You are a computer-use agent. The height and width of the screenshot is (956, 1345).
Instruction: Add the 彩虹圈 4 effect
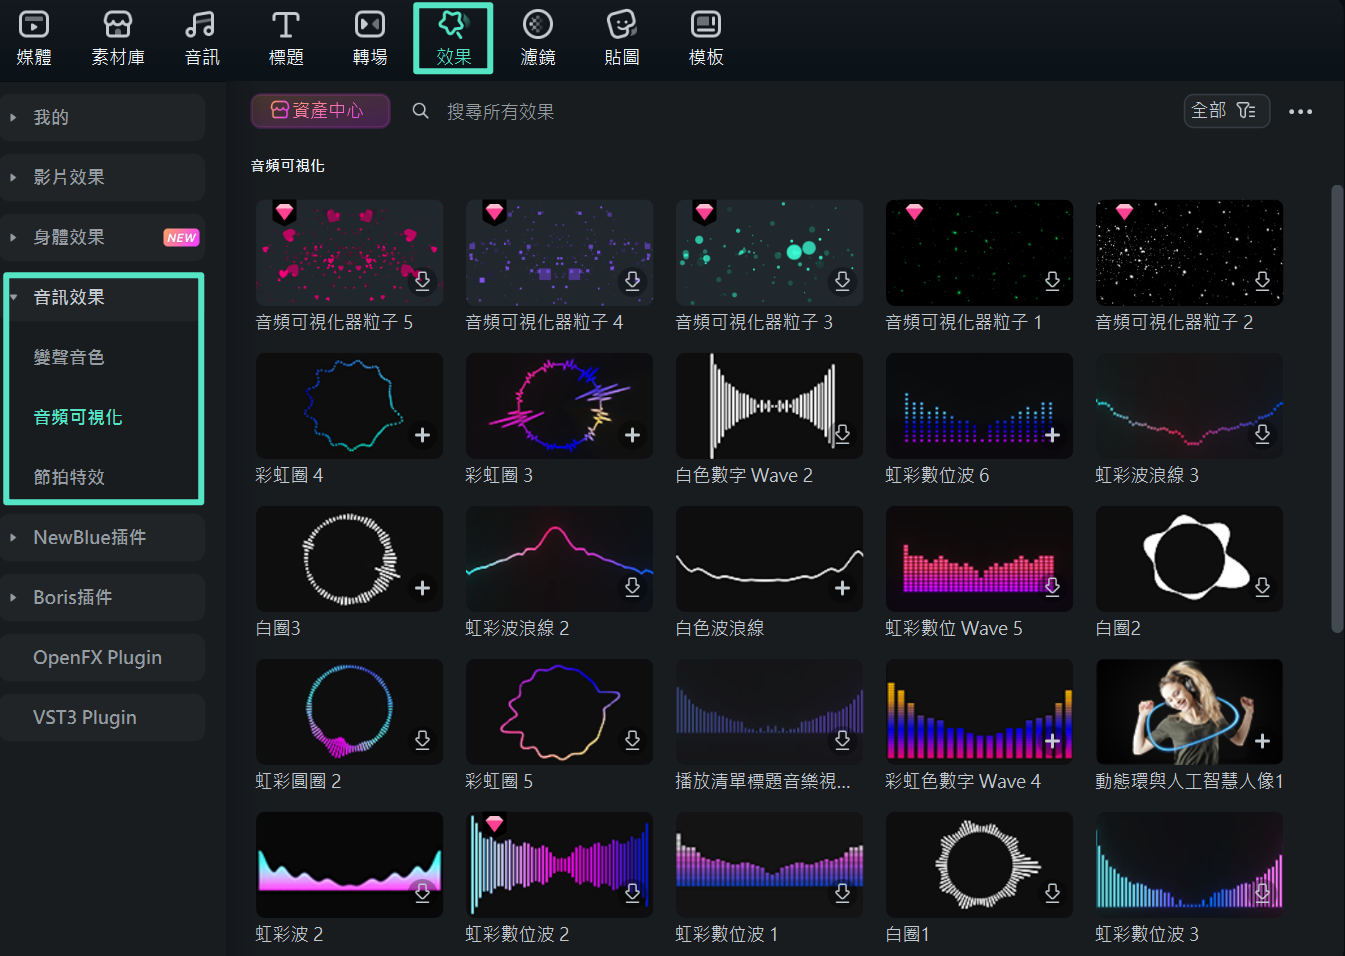(422, 434)
